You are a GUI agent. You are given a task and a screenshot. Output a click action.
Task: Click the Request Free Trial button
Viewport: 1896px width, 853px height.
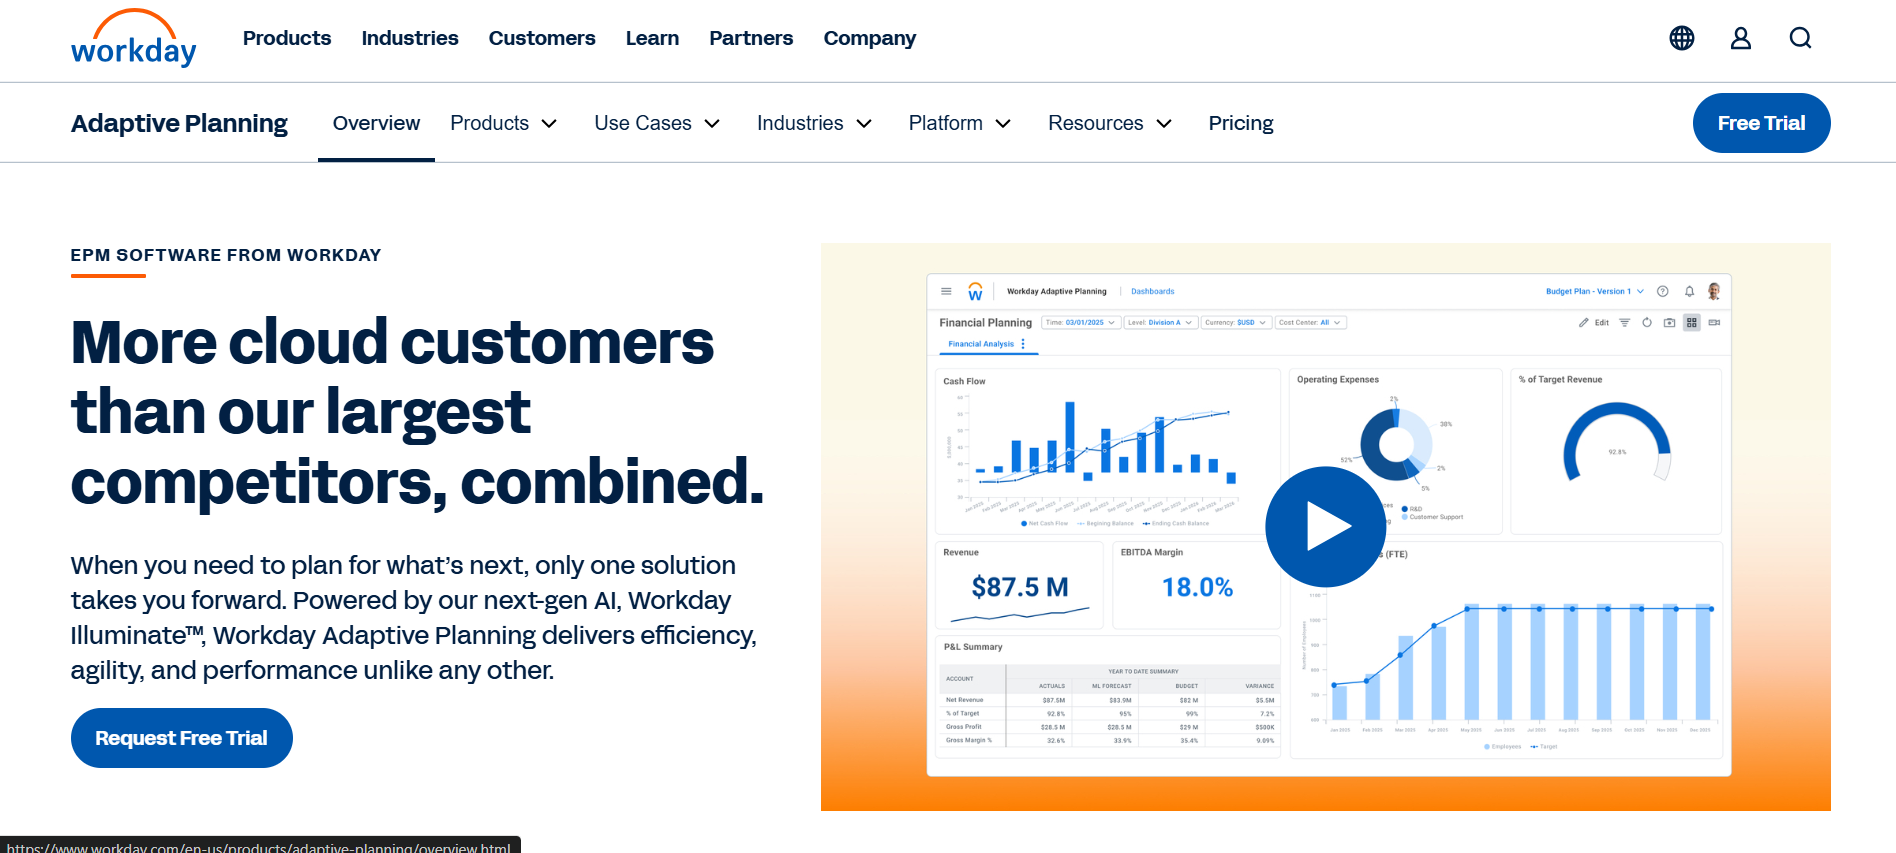[182, 738]
